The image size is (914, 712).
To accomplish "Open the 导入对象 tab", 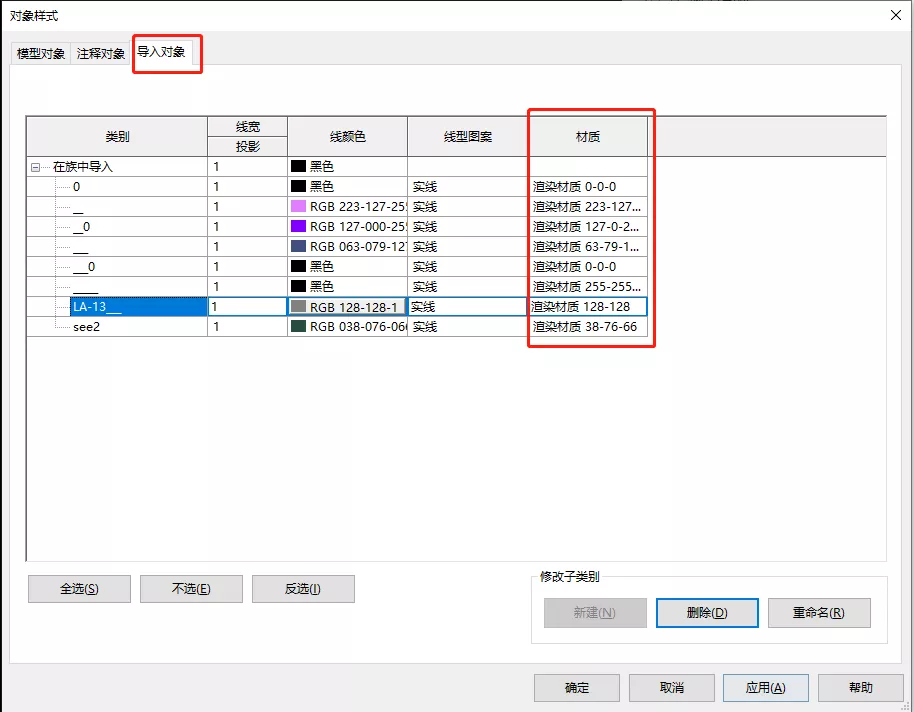I will pyautogui.click(x=161, y=52).
